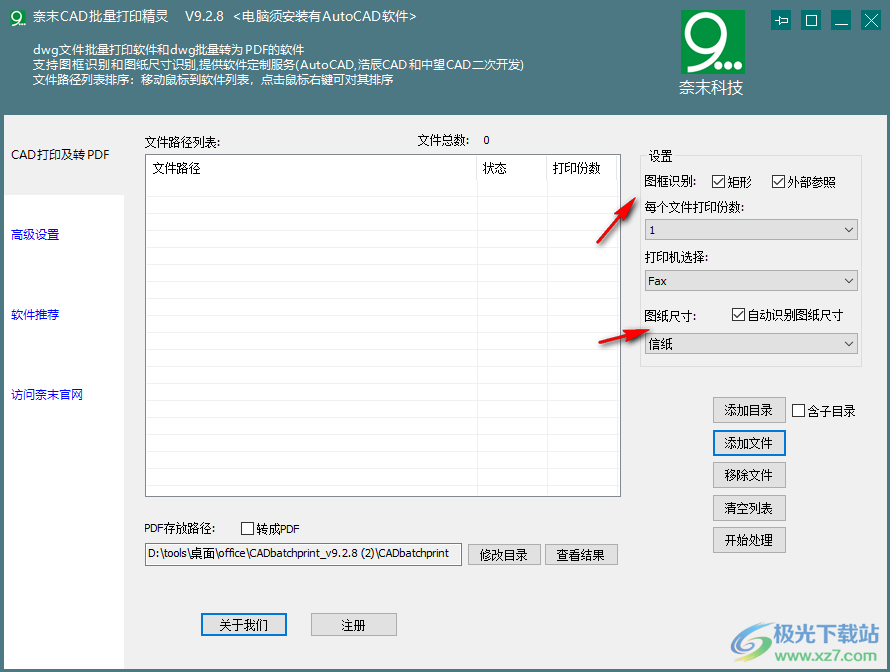Open the 访问奈末官网 link

click(x=47, y=394)
